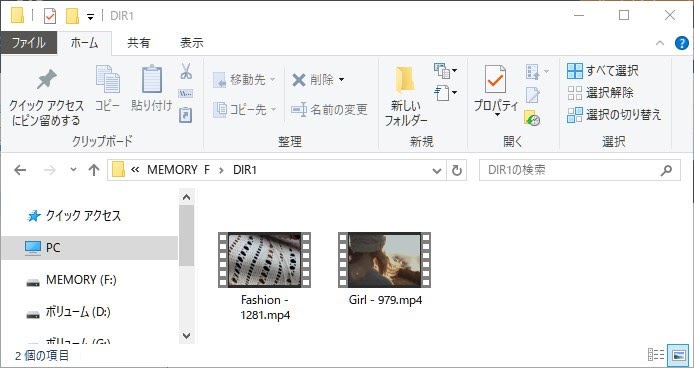Go up one folder level

93,170
